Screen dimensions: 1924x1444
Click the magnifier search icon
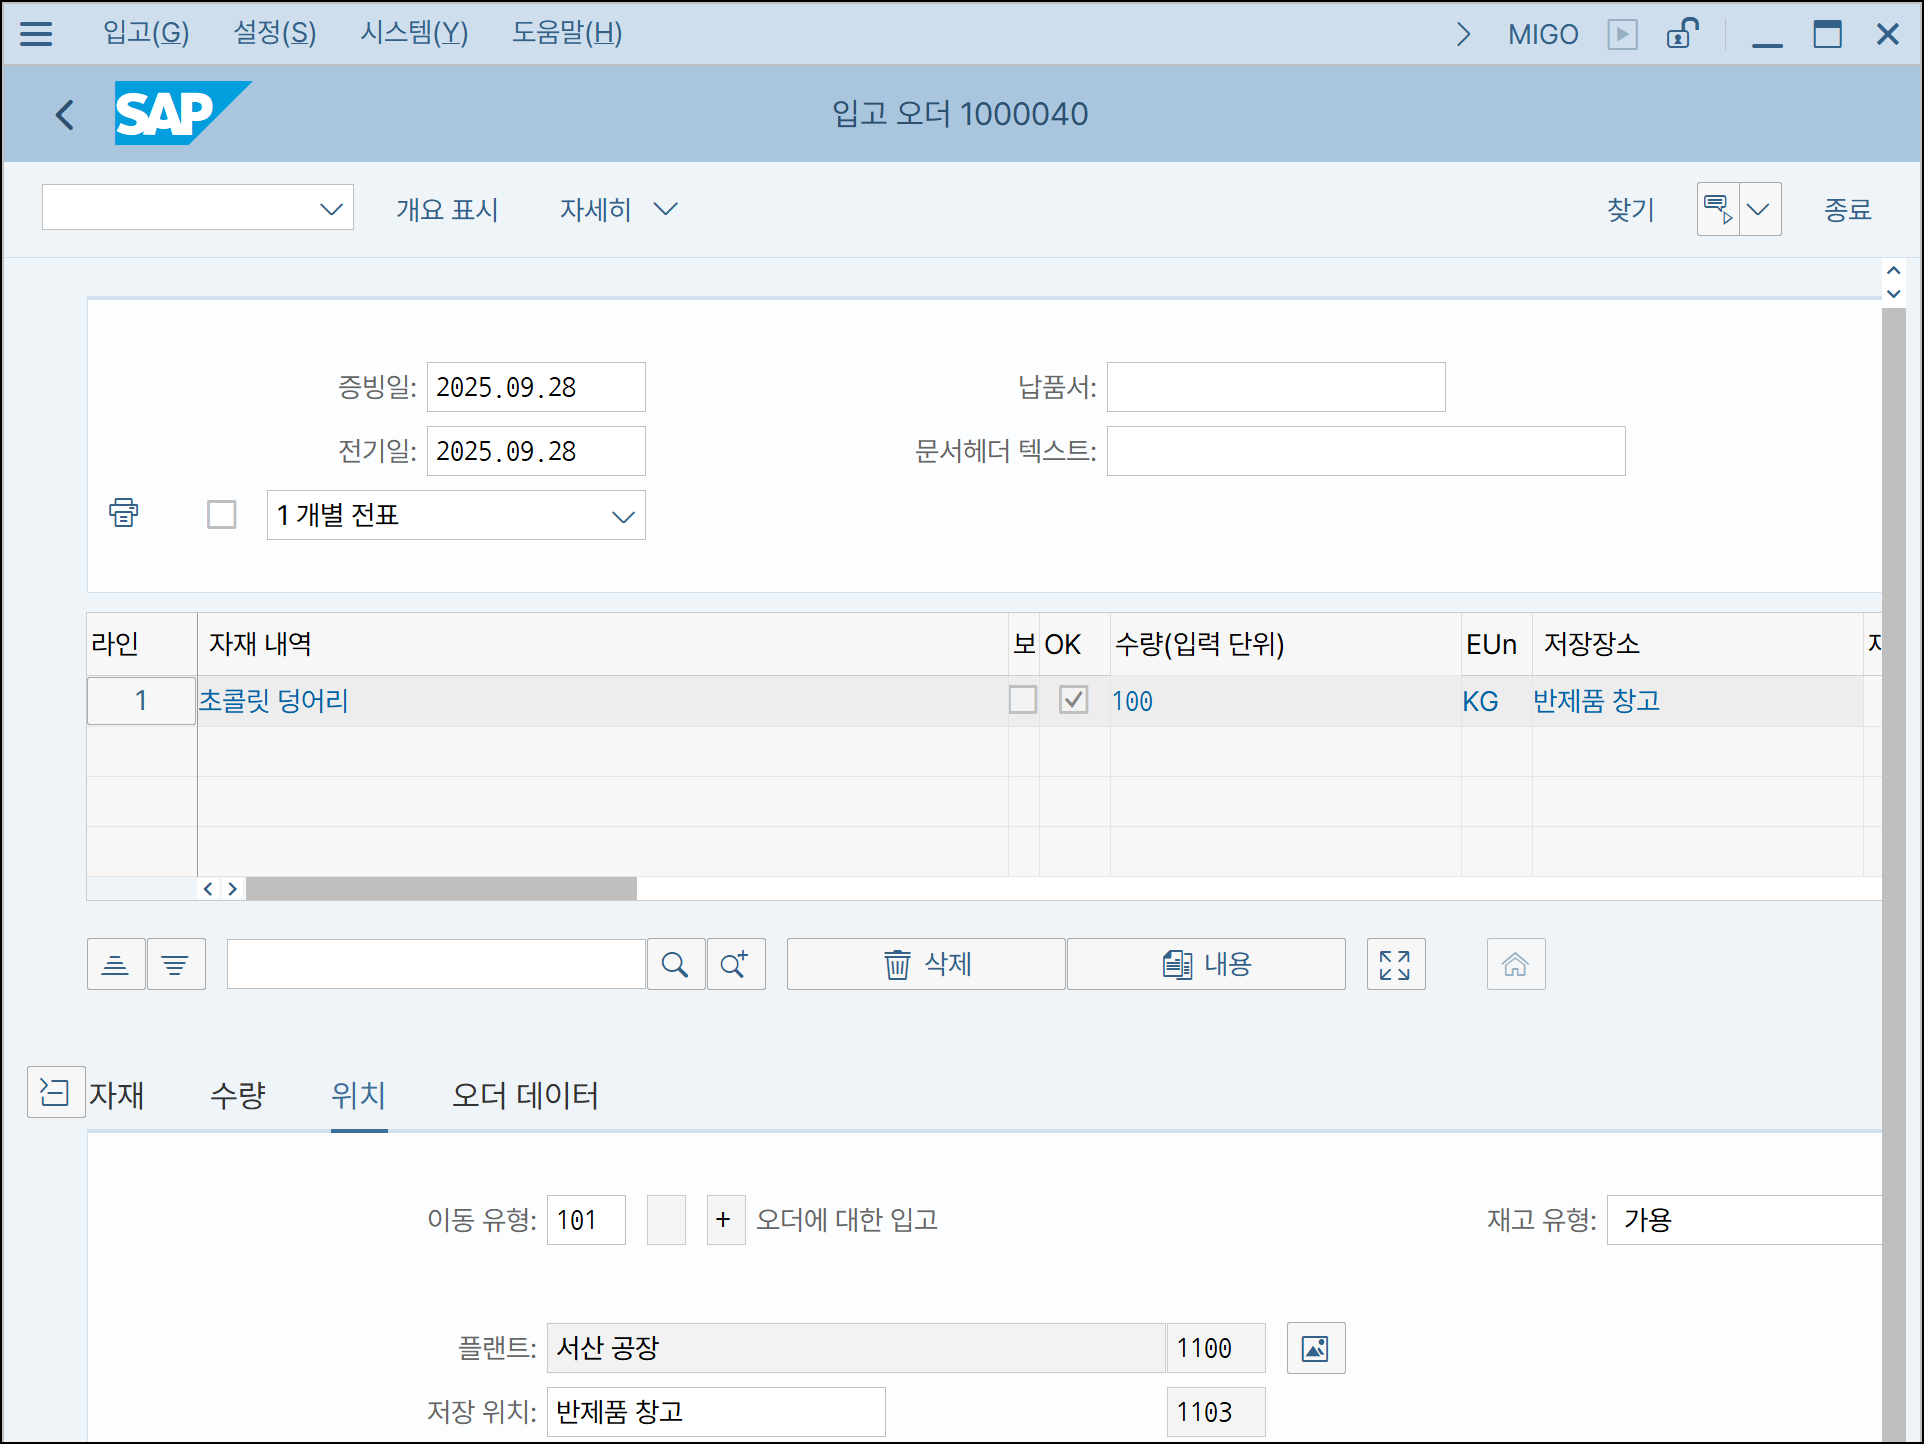675,964
